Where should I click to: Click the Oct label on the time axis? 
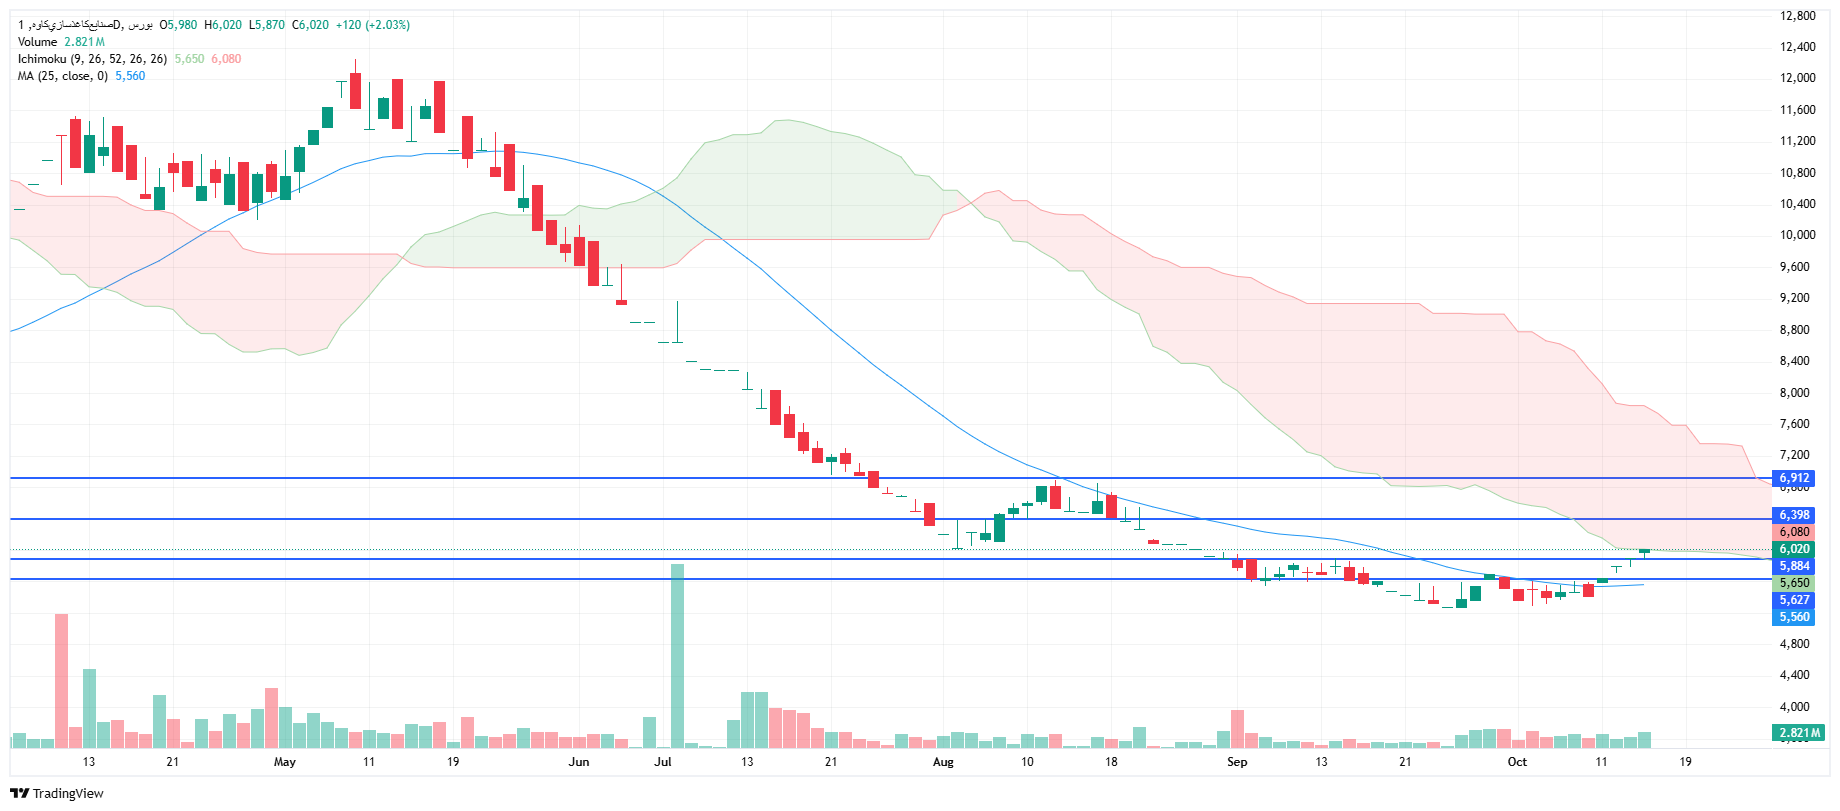point(1517,762)
